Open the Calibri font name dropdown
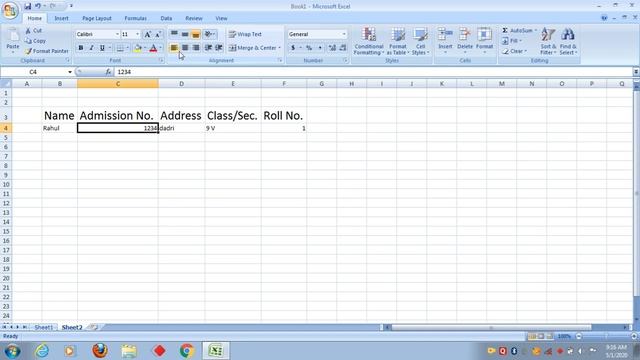Viewport: 640px width, 360px height. 117,34
